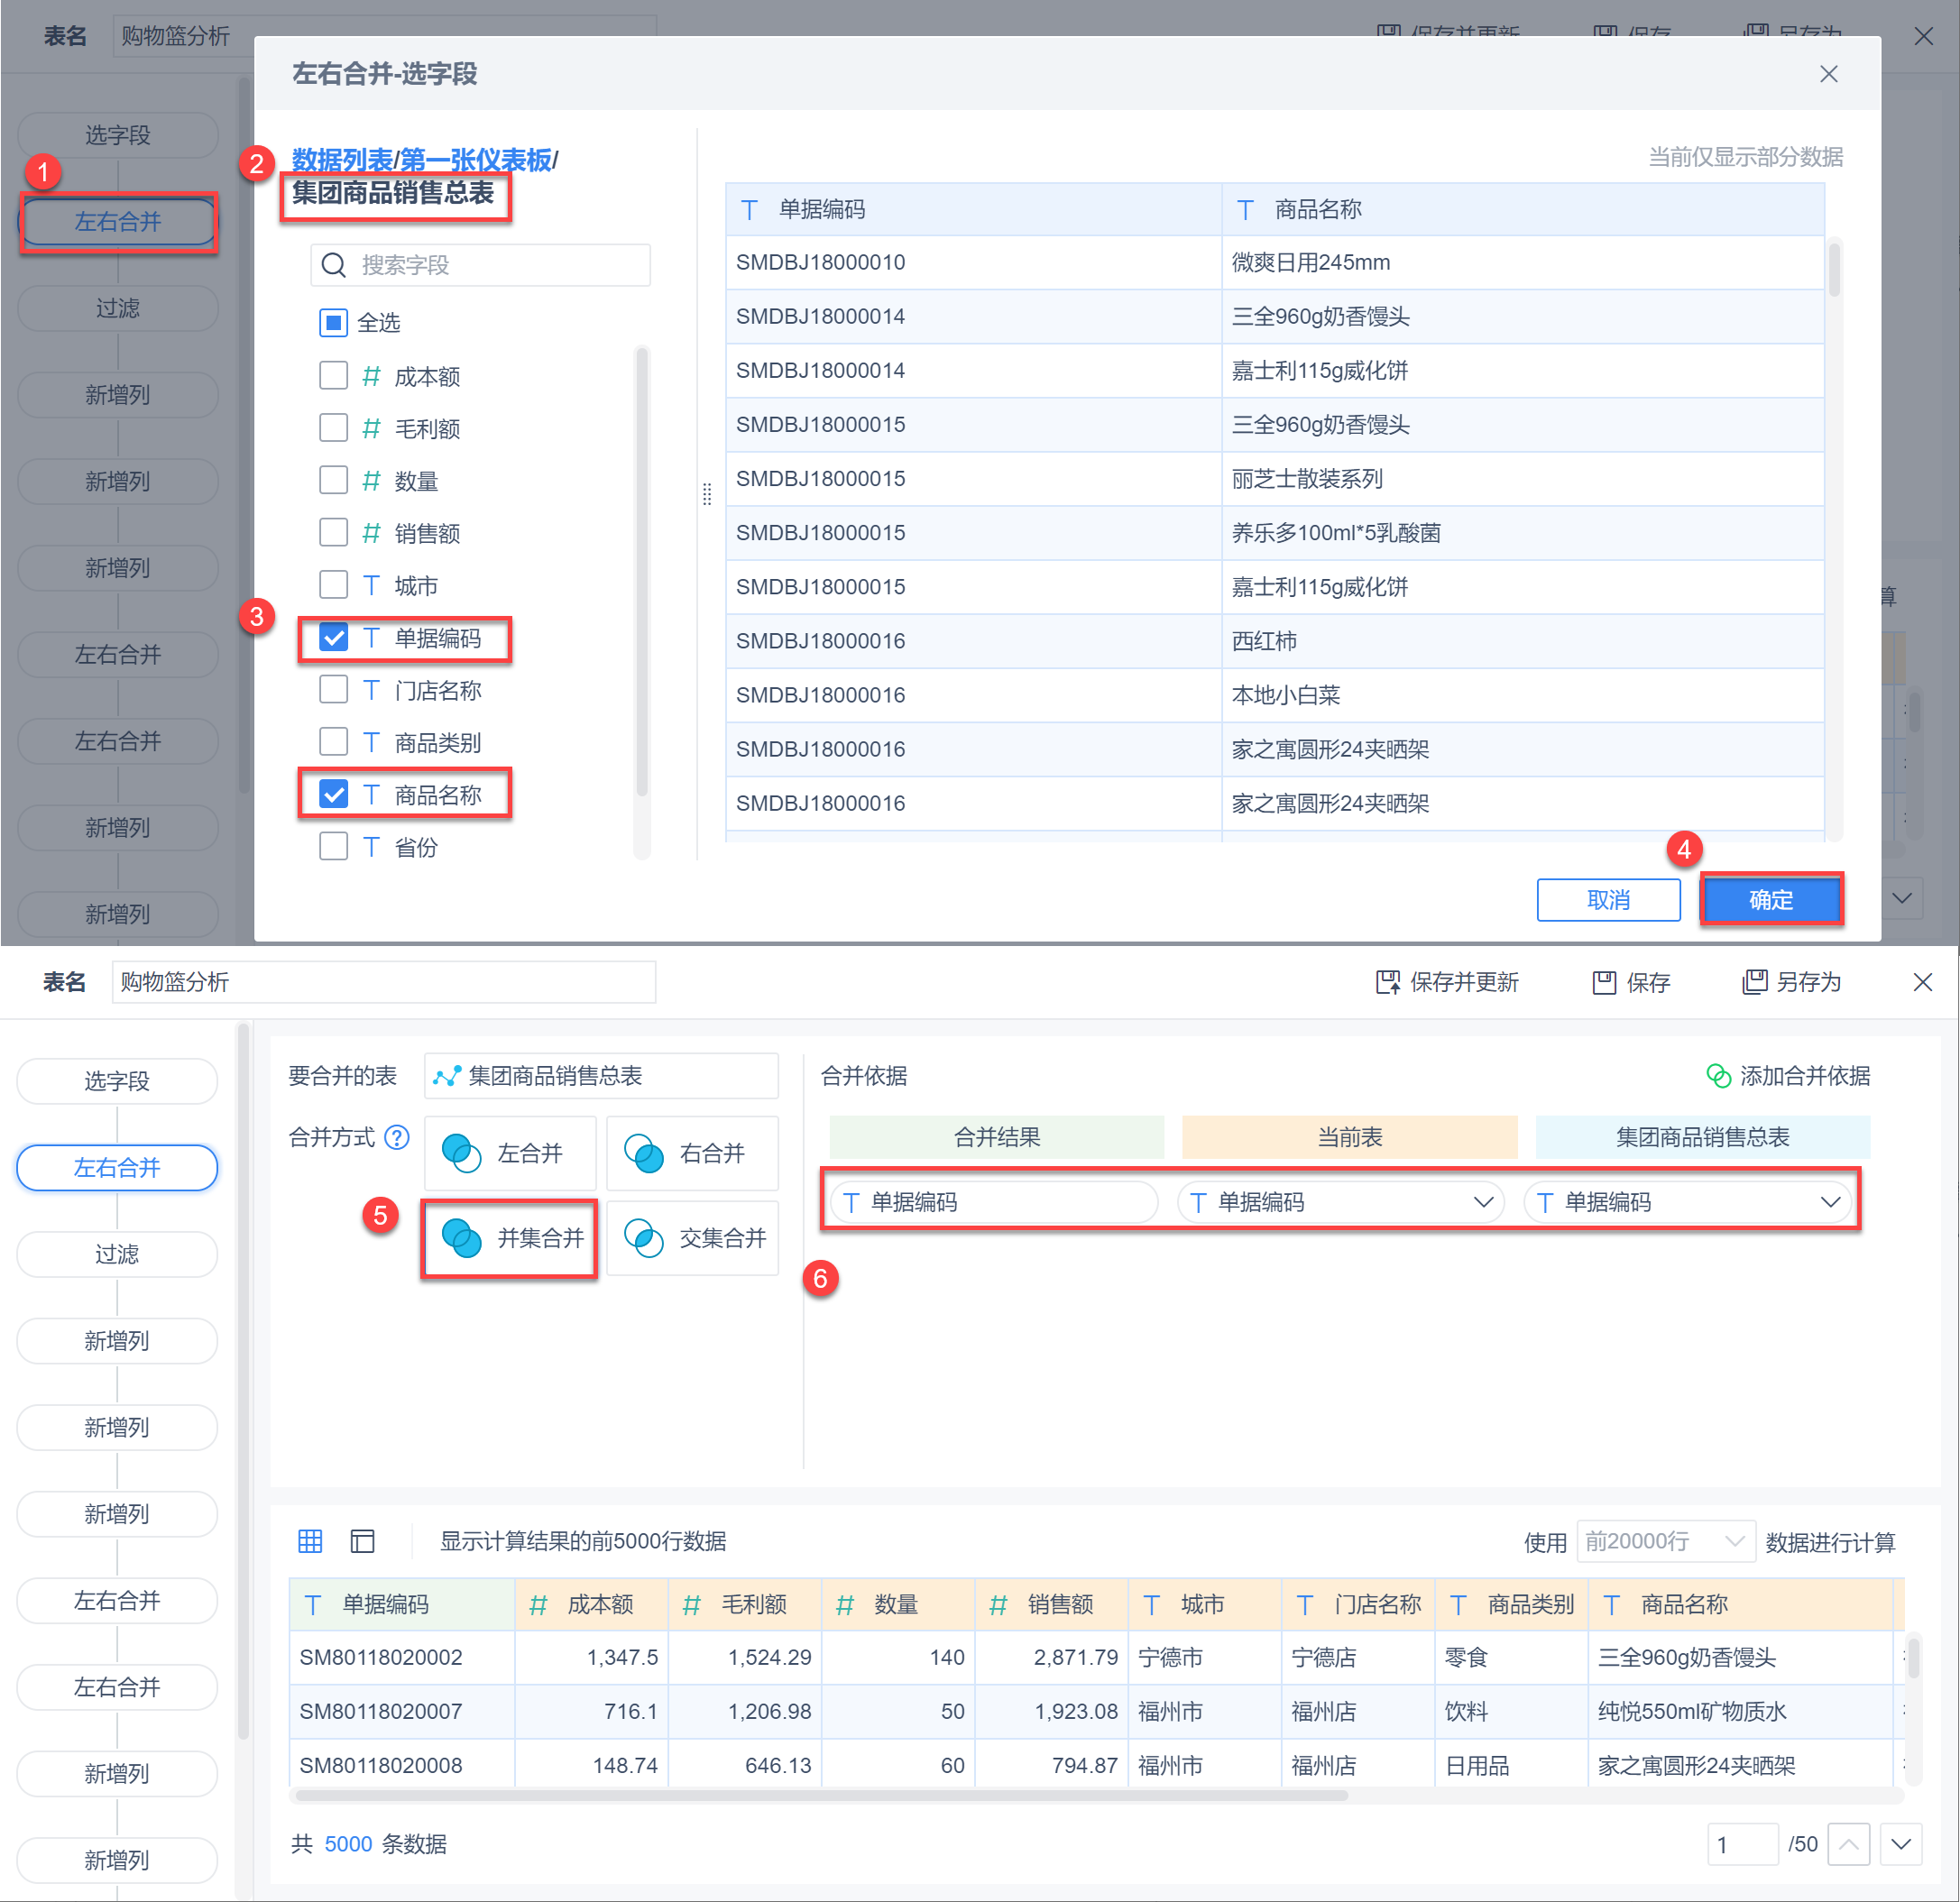Check the 成本额 field checkbox
This screenshot has height=1902, width=1960.
[333, 376]
